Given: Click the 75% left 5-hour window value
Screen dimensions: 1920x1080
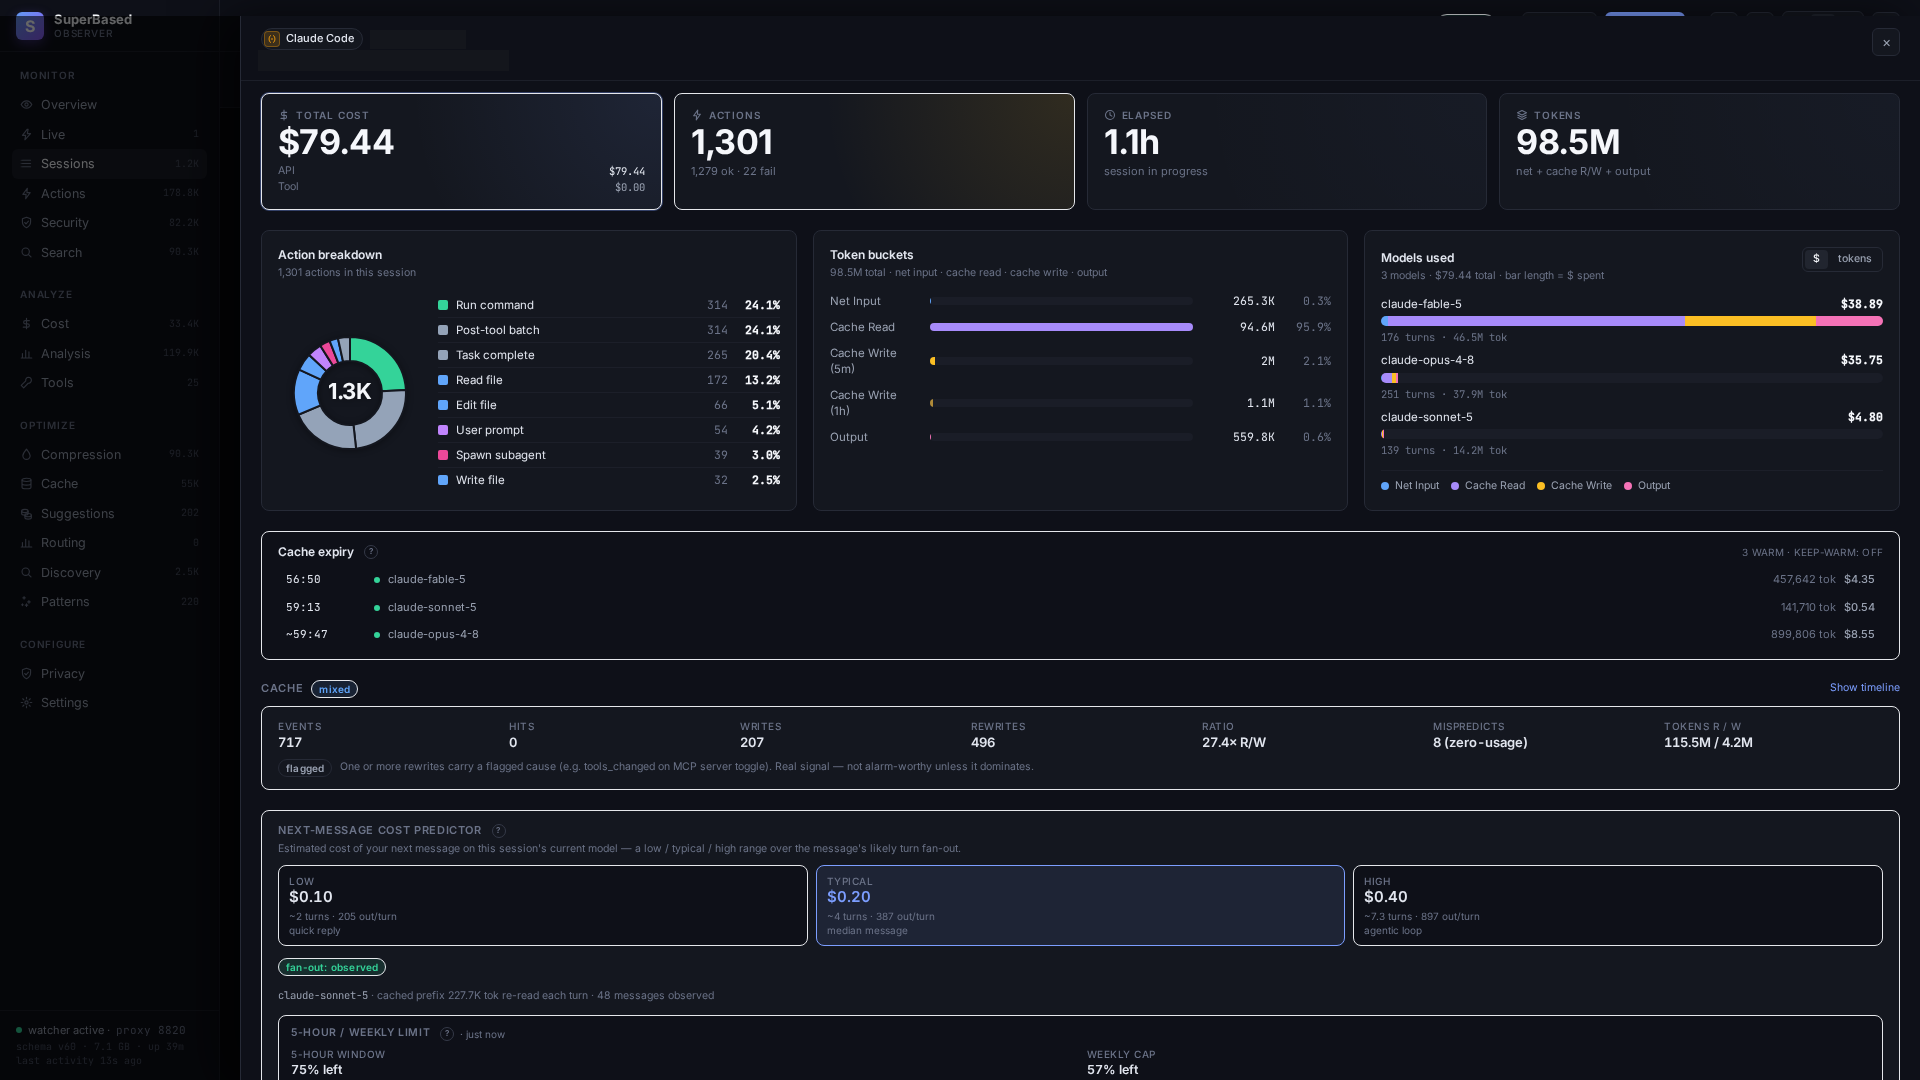Looking at the screenshot, I should [317, 1070].
